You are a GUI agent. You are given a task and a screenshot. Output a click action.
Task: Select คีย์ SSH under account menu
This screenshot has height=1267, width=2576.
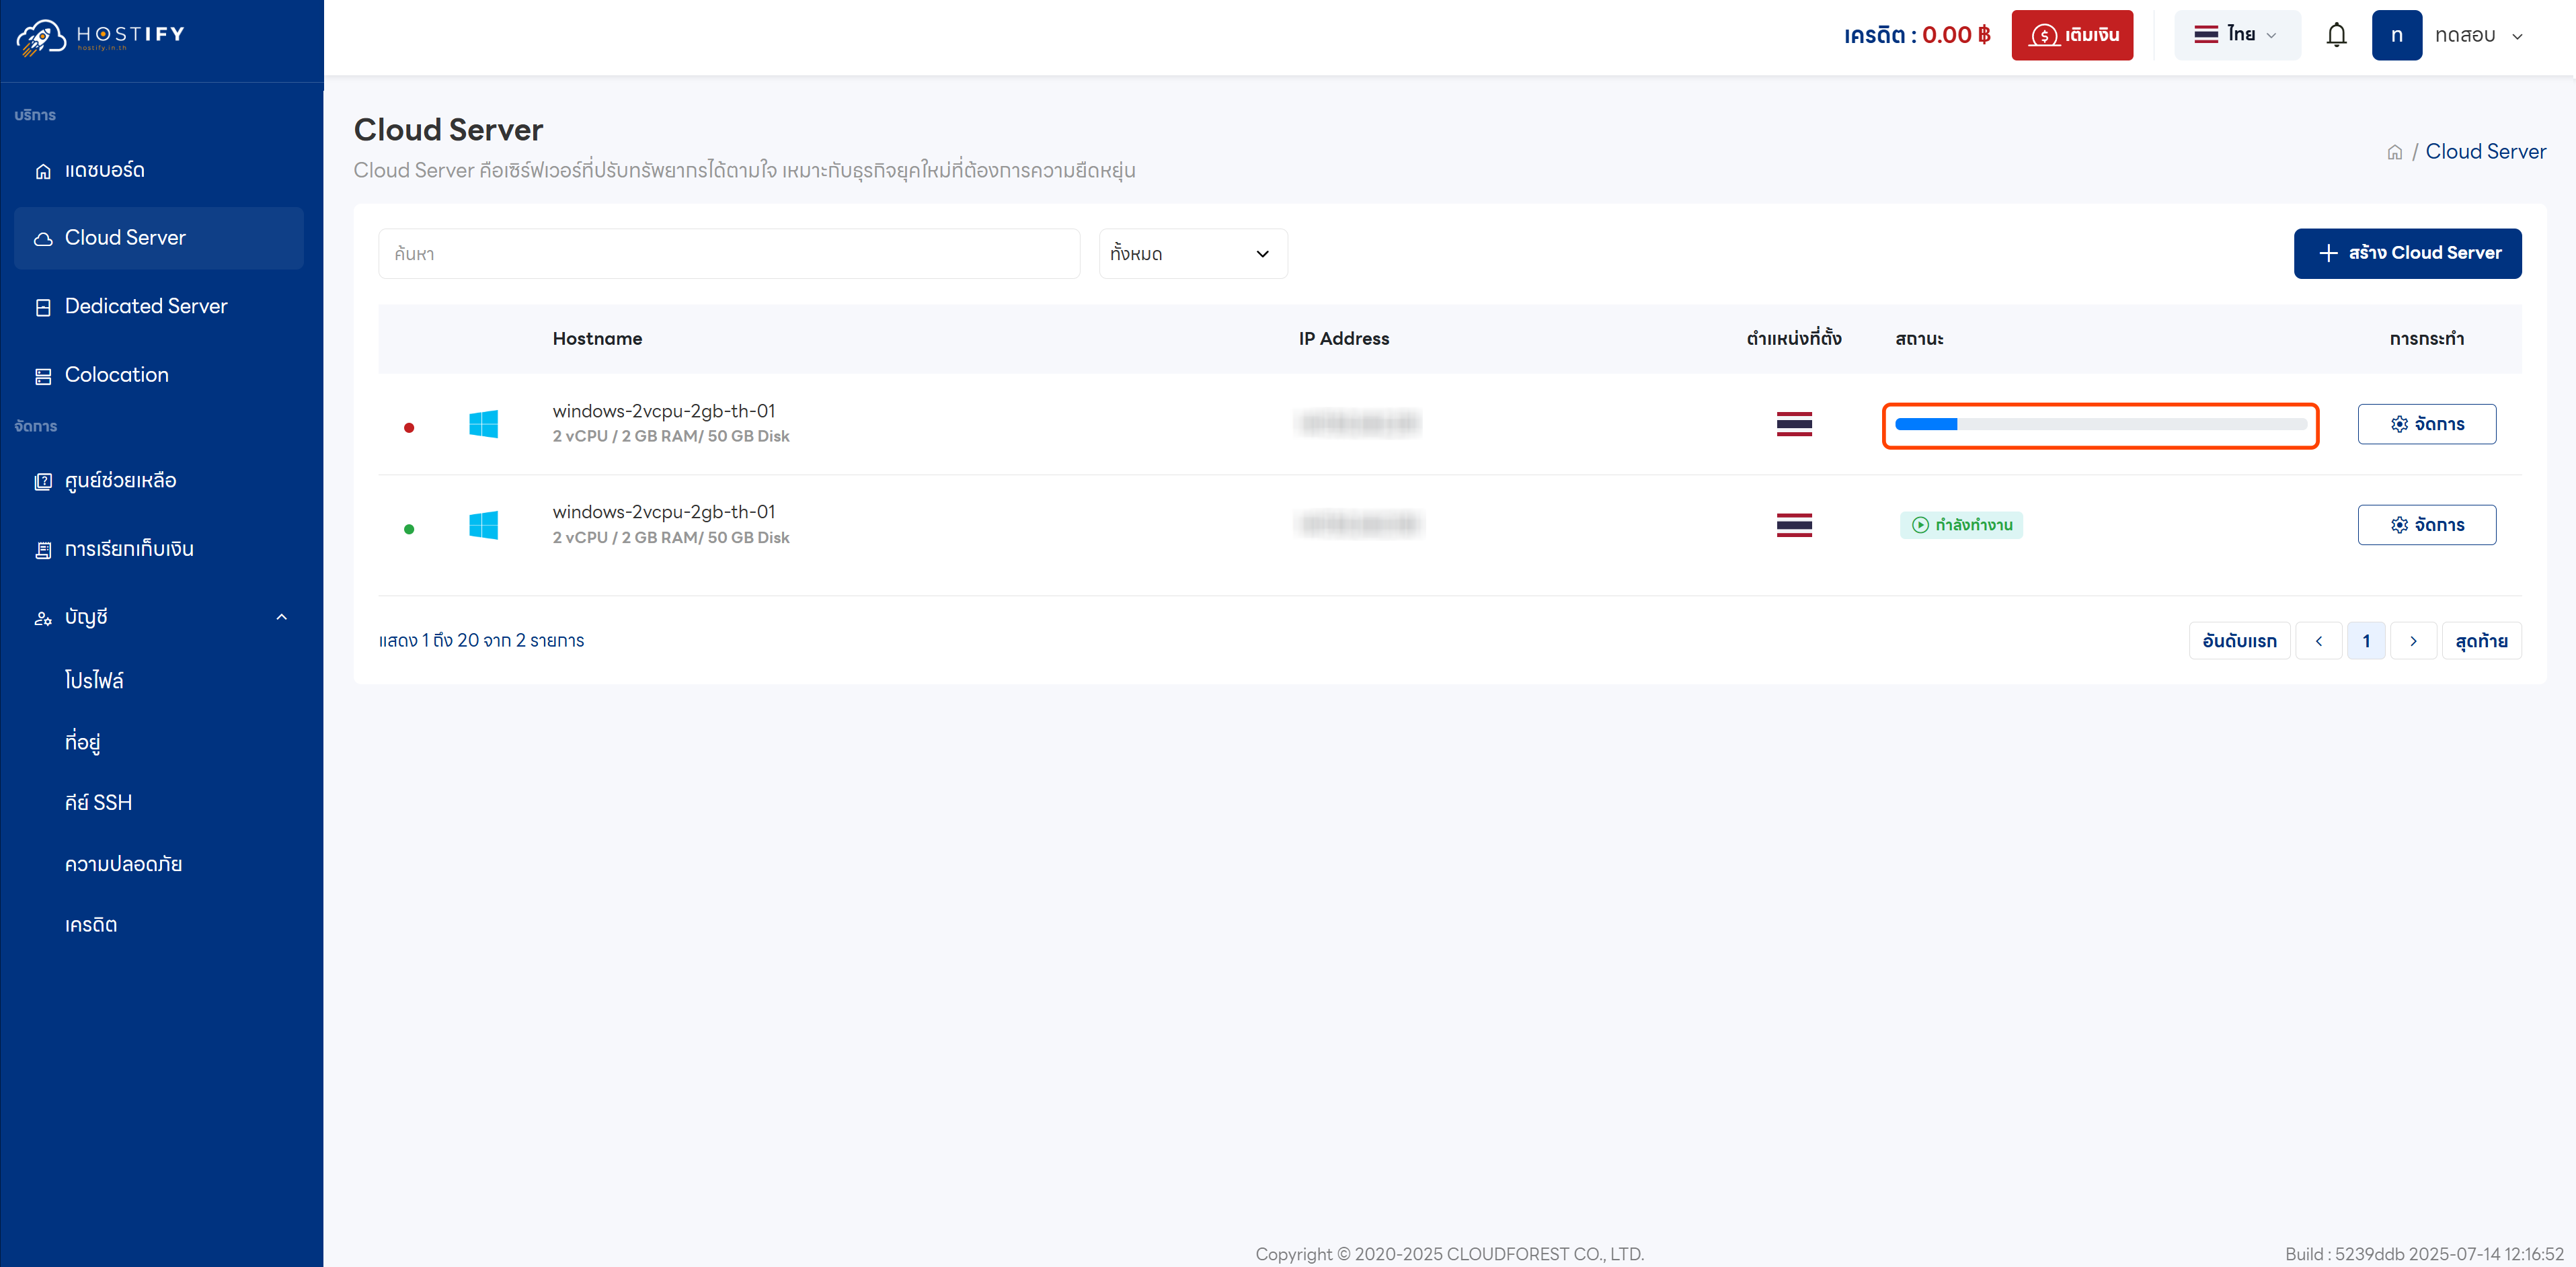click(x=98, y=802)
